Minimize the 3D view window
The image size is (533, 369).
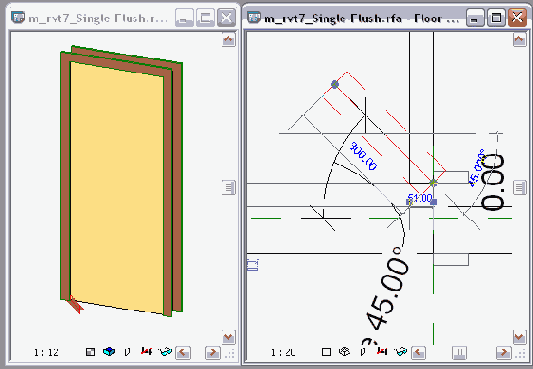coord(184,17)
